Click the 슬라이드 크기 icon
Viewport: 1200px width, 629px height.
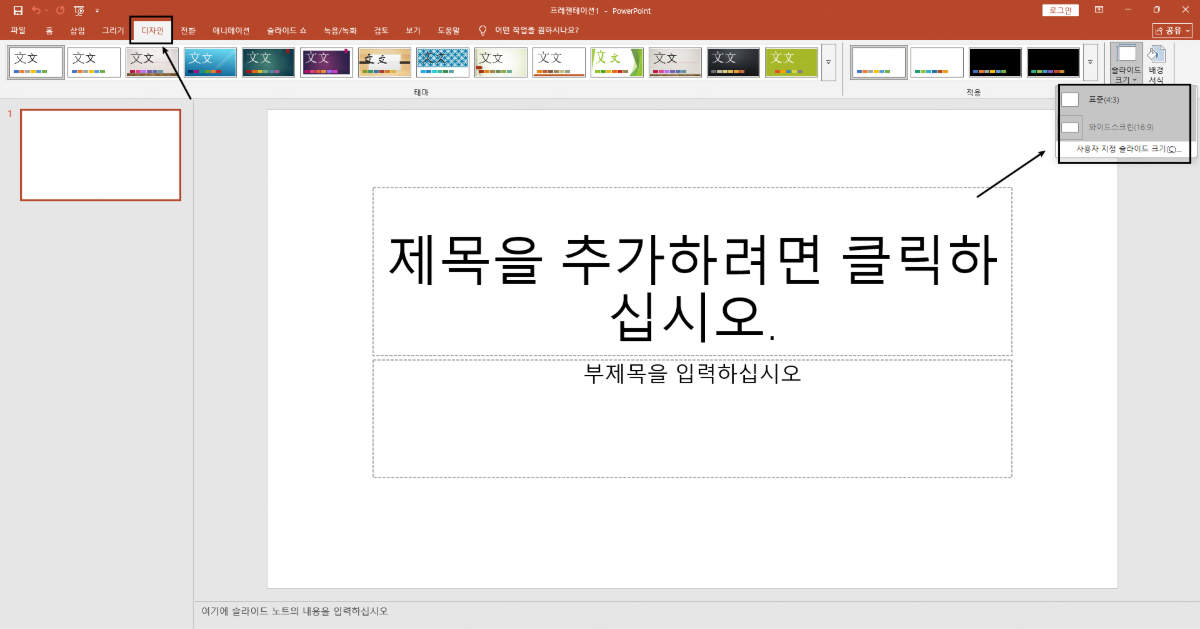pos(1127,55)
